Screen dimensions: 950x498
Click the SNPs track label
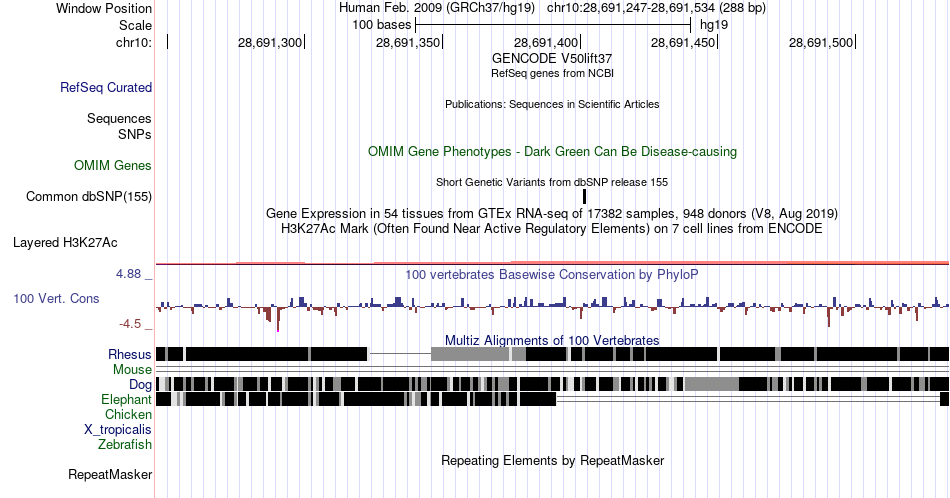[135, 134]
